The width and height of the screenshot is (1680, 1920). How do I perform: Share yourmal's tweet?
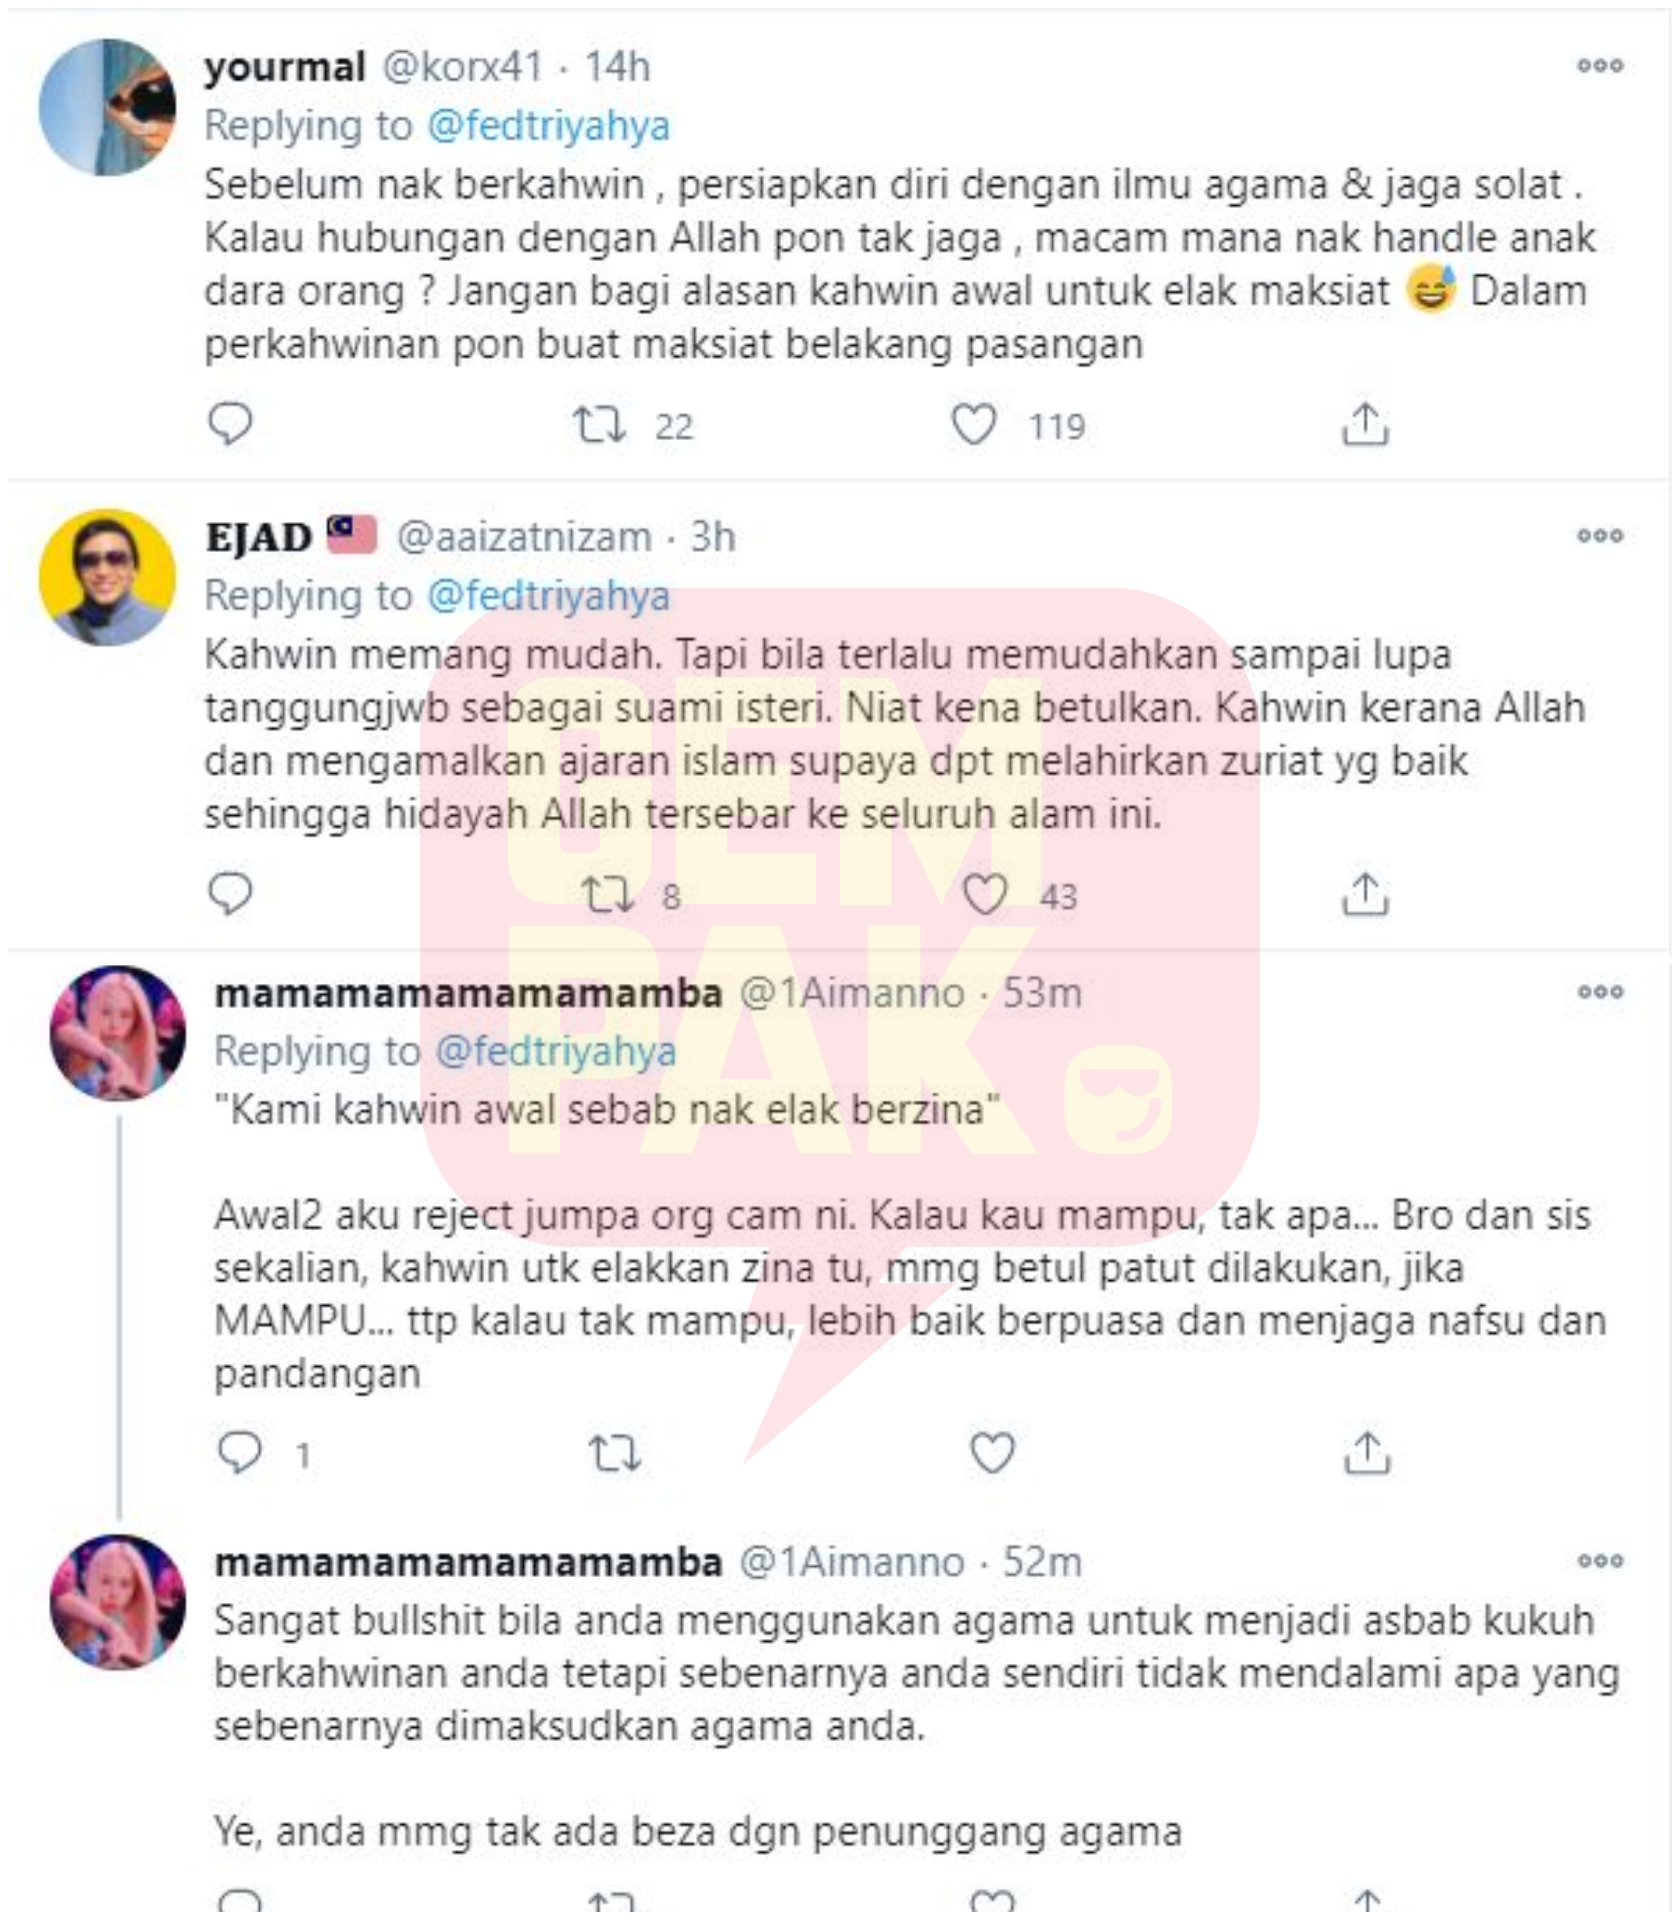coord(1365,424)
